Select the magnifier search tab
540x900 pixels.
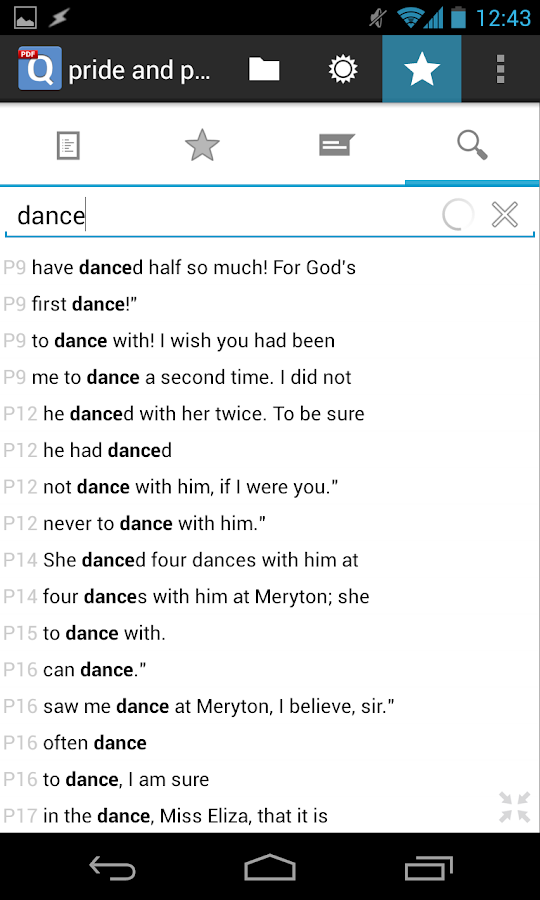pyautogui.click(x=472, y=145)
